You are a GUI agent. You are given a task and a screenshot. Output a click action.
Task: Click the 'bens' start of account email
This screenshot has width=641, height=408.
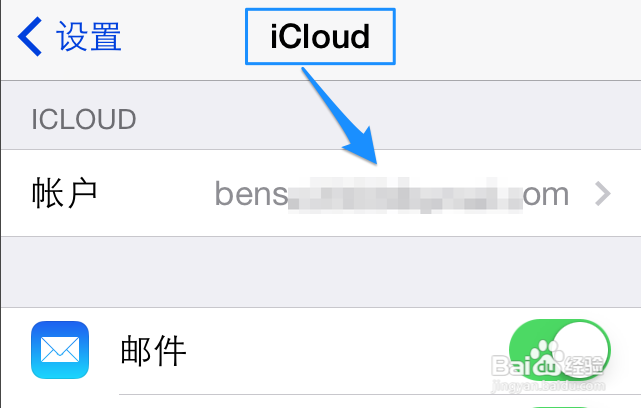tap(251, 194)
